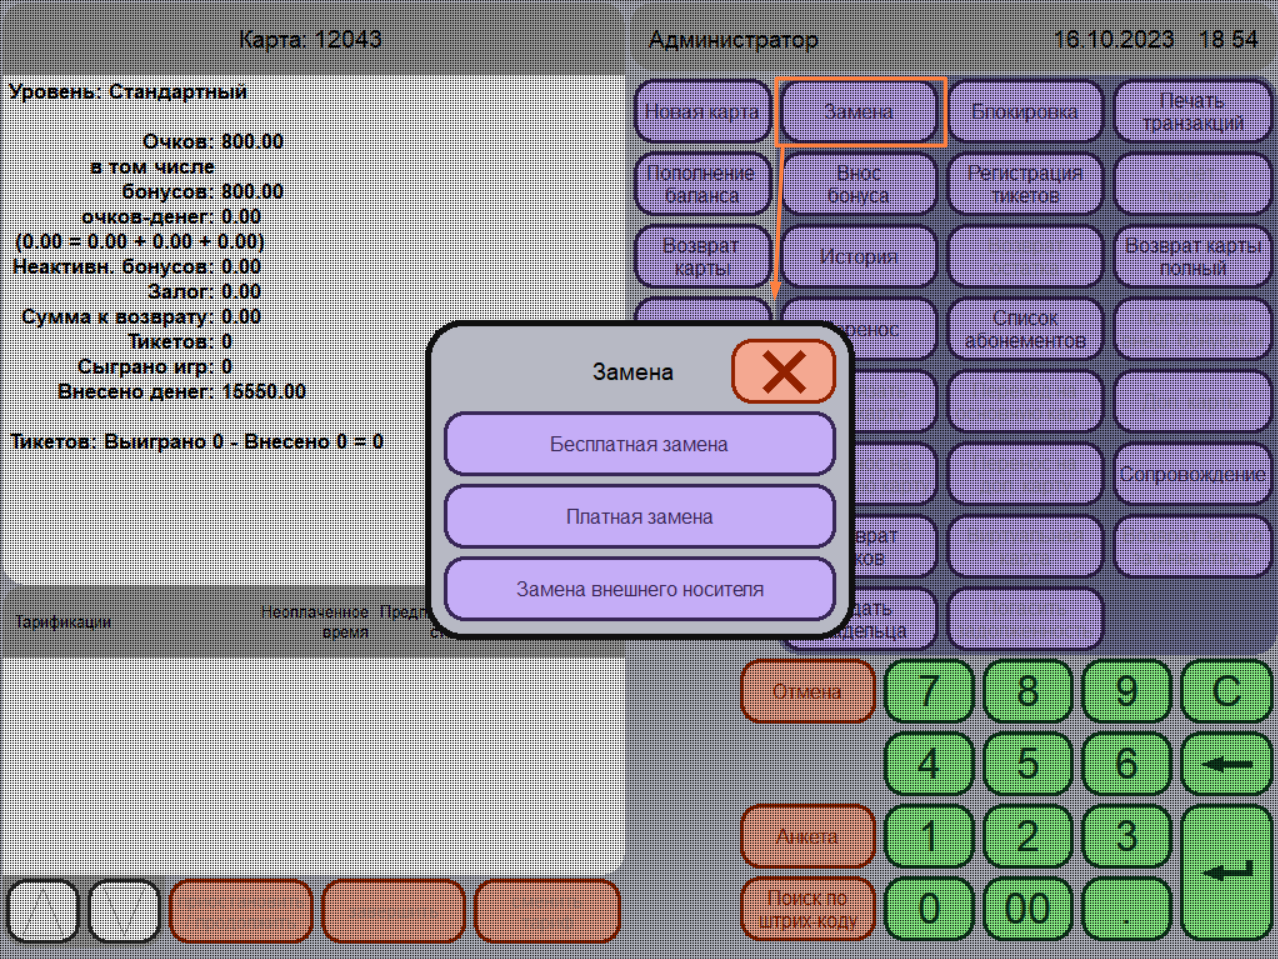Click the up arrow list button
The width and height of the screenshot is (1278, 959).
[43, 911]
